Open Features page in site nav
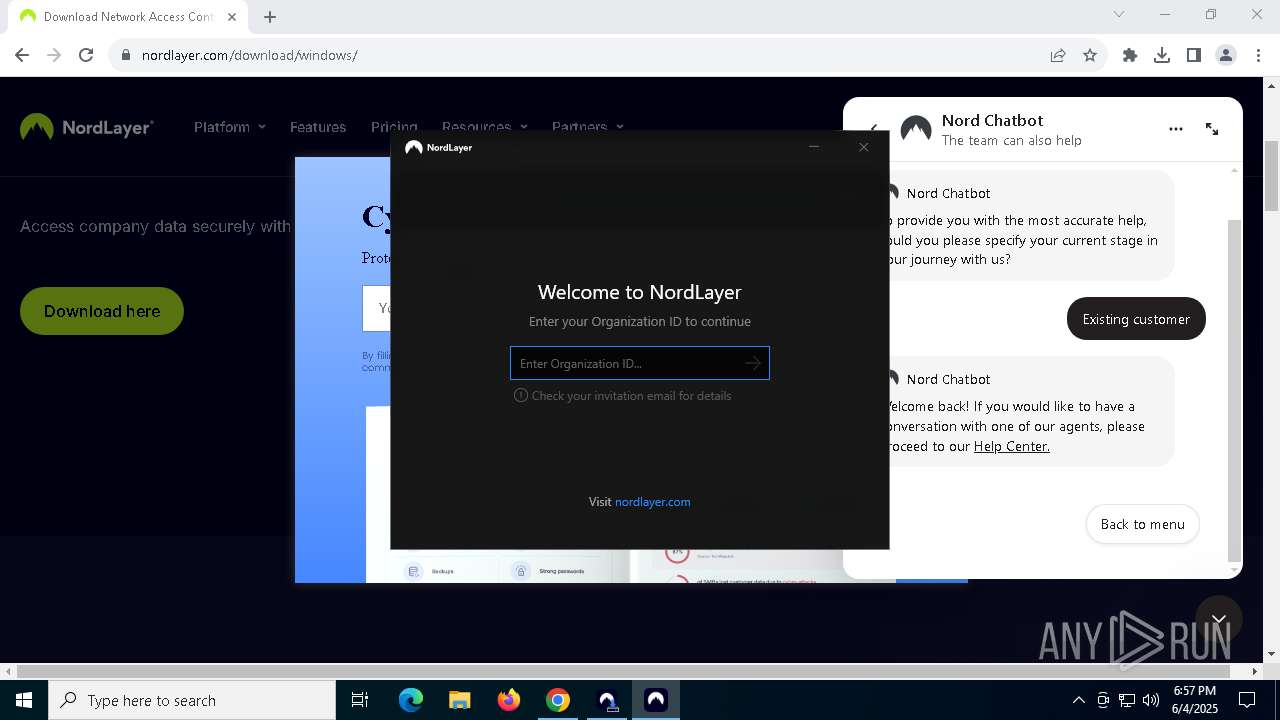 [318, 127]
